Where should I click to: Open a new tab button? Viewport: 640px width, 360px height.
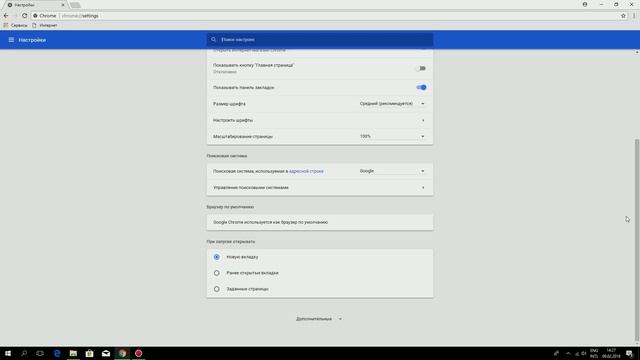point(75,5)
